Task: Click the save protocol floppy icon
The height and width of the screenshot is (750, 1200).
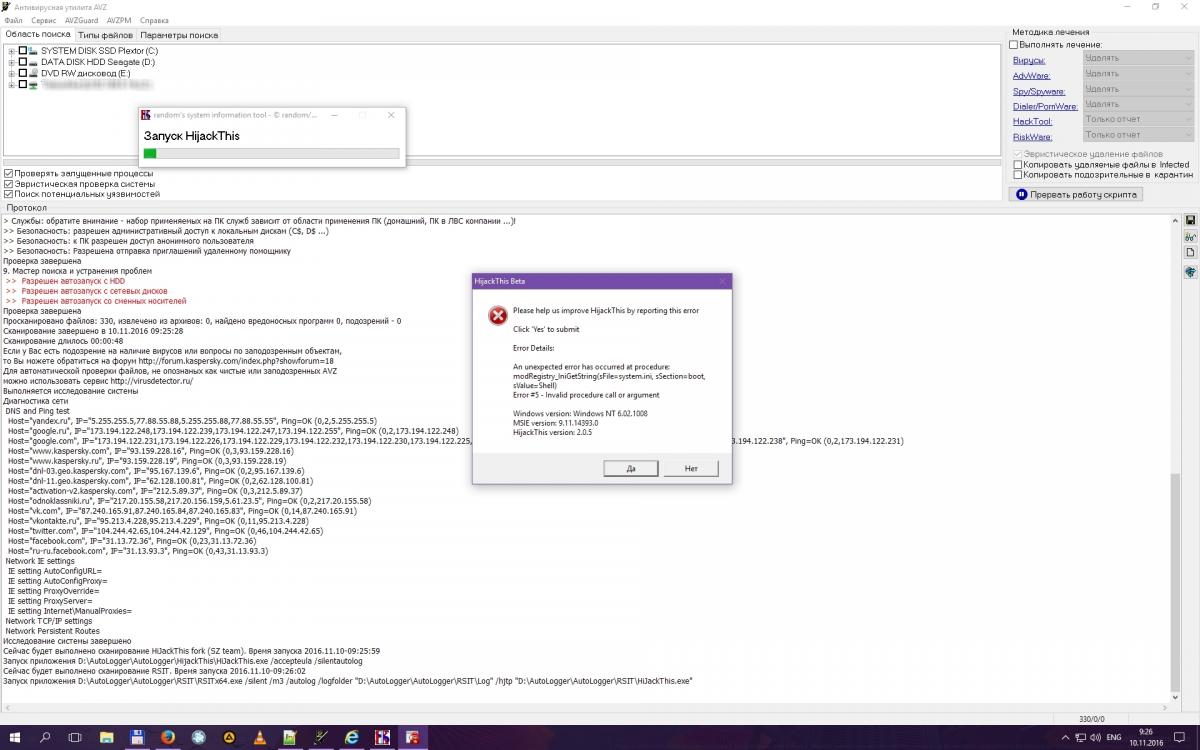Action: [x=1190, y=220]
